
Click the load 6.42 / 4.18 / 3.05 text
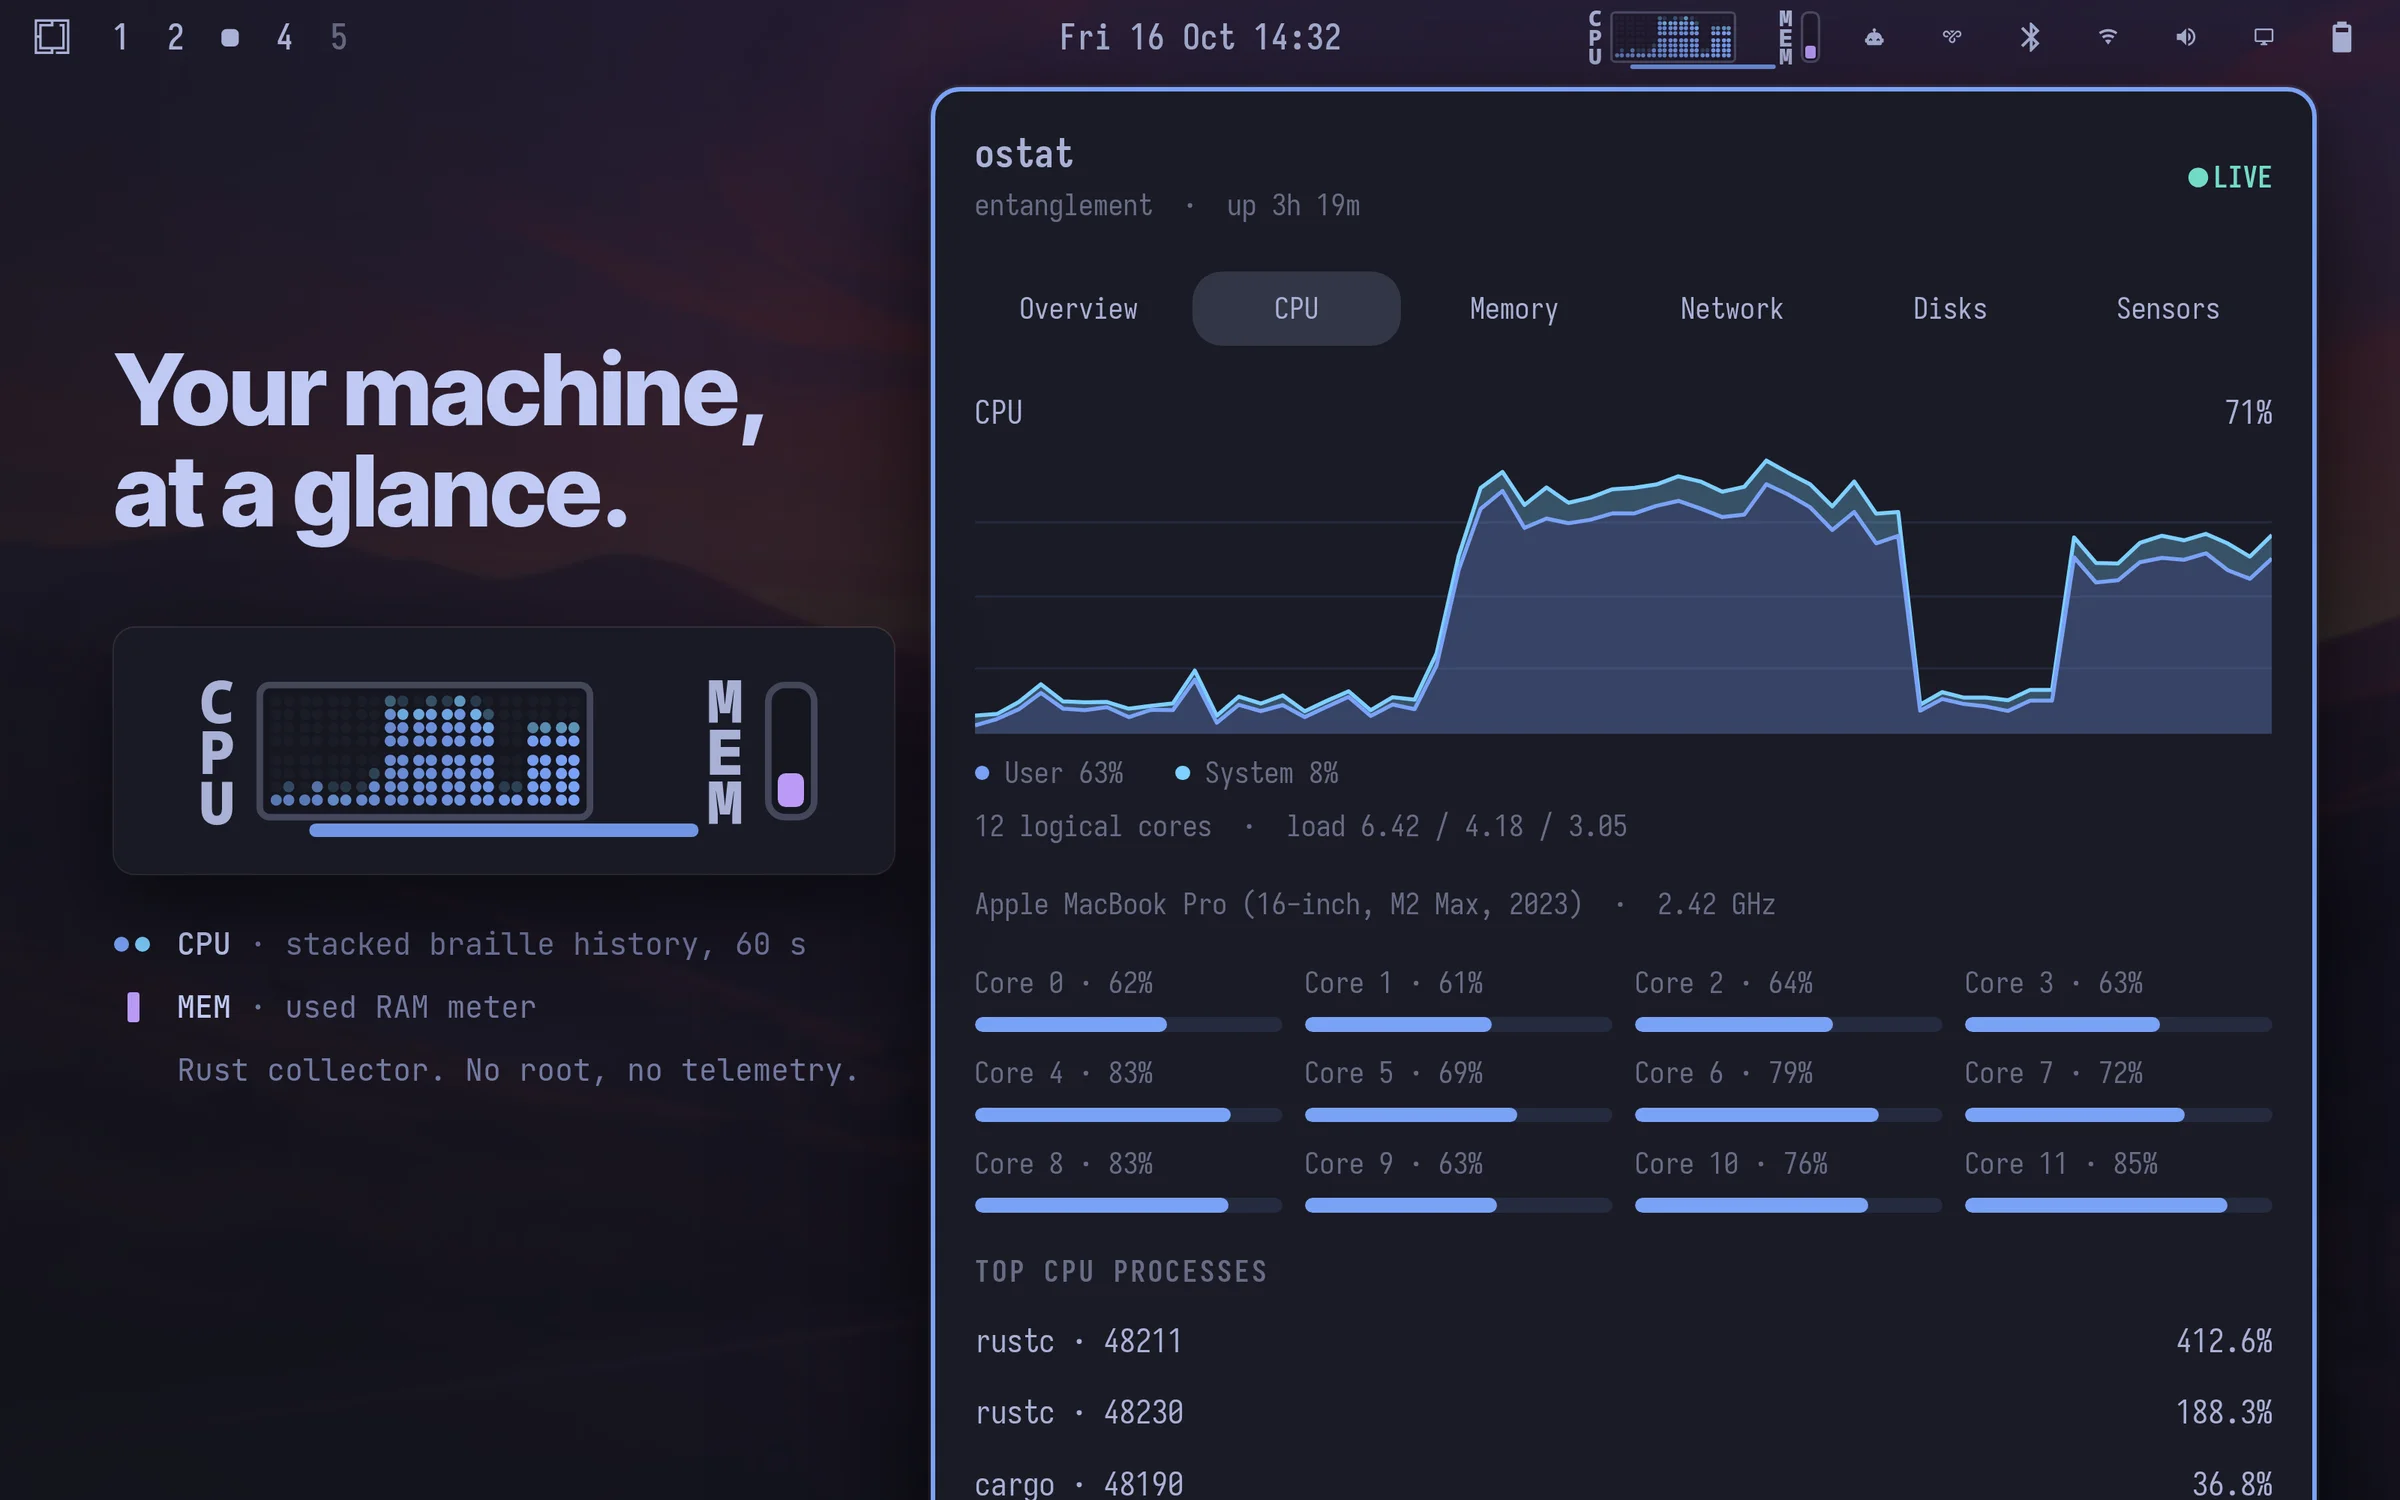(1456, 827)
